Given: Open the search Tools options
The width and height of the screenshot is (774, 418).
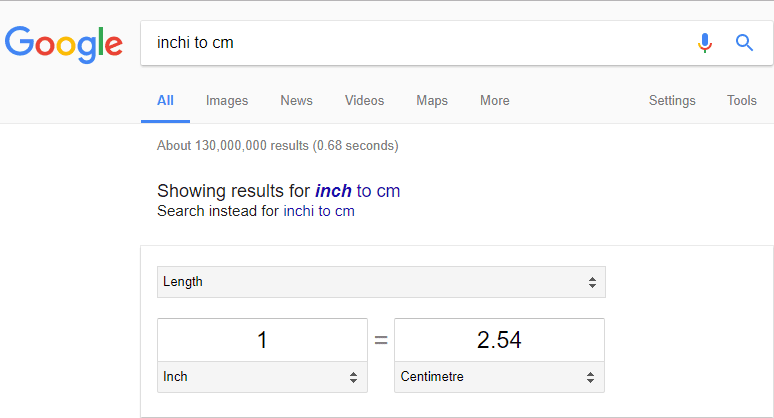Looking at the screenshot, I should (741, 101).
